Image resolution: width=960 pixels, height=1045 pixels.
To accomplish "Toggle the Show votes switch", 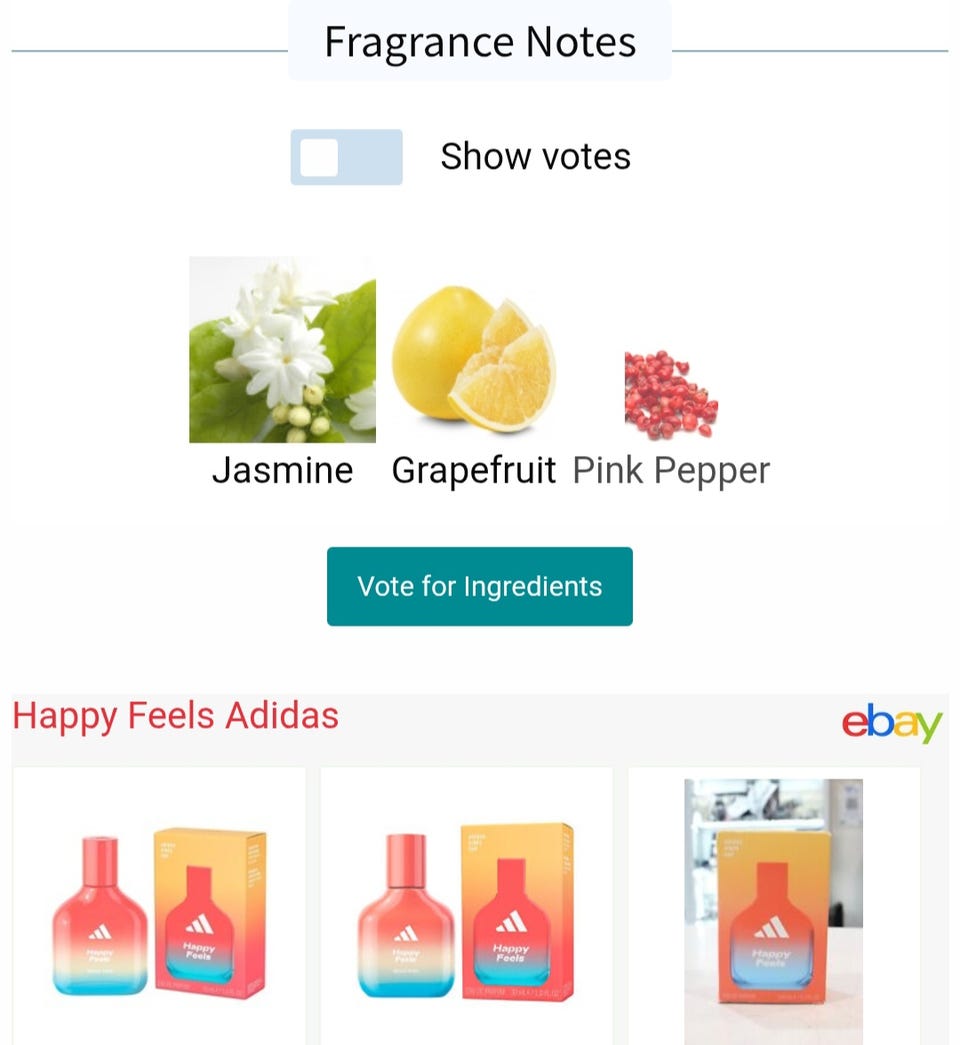I will [346, 157].
